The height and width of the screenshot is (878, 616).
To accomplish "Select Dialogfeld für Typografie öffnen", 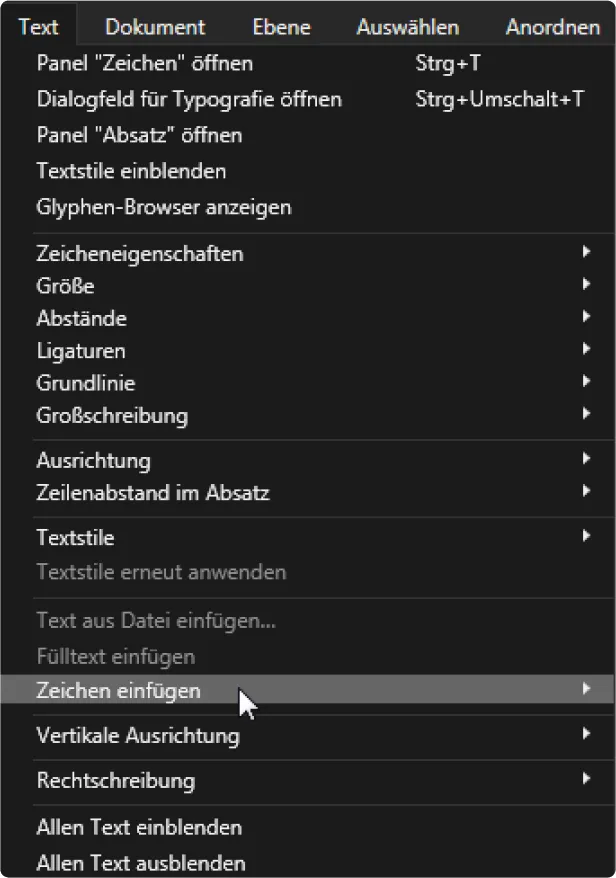I will pos(189,100).
